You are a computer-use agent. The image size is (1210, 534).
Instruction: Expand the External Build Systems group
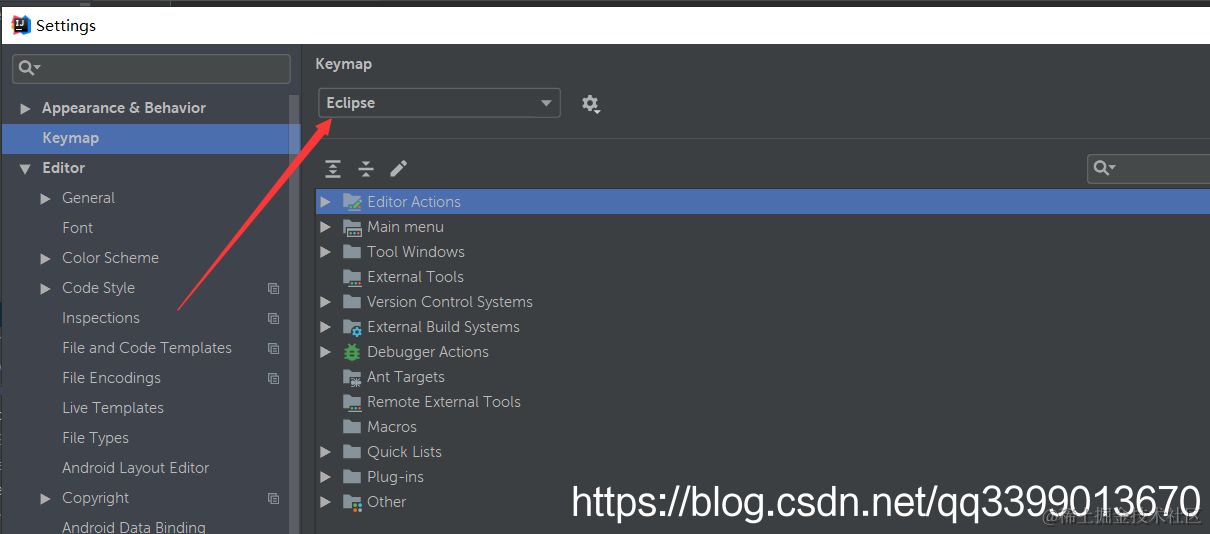tap(325, 326)
